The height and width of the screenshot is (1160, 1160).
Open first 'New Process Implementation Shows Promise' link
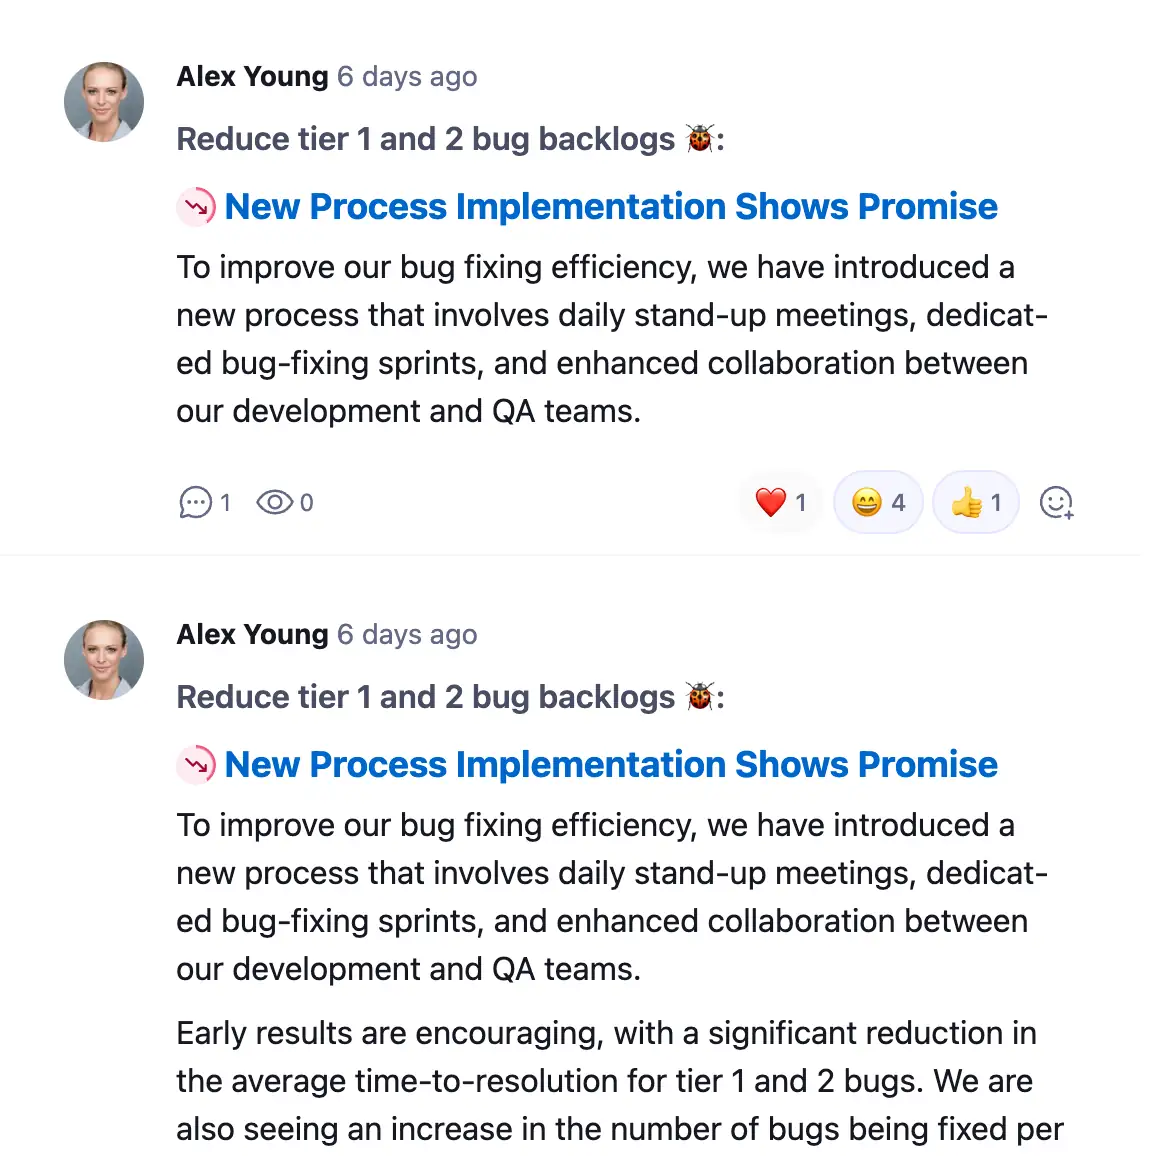(x=611, y=207)
